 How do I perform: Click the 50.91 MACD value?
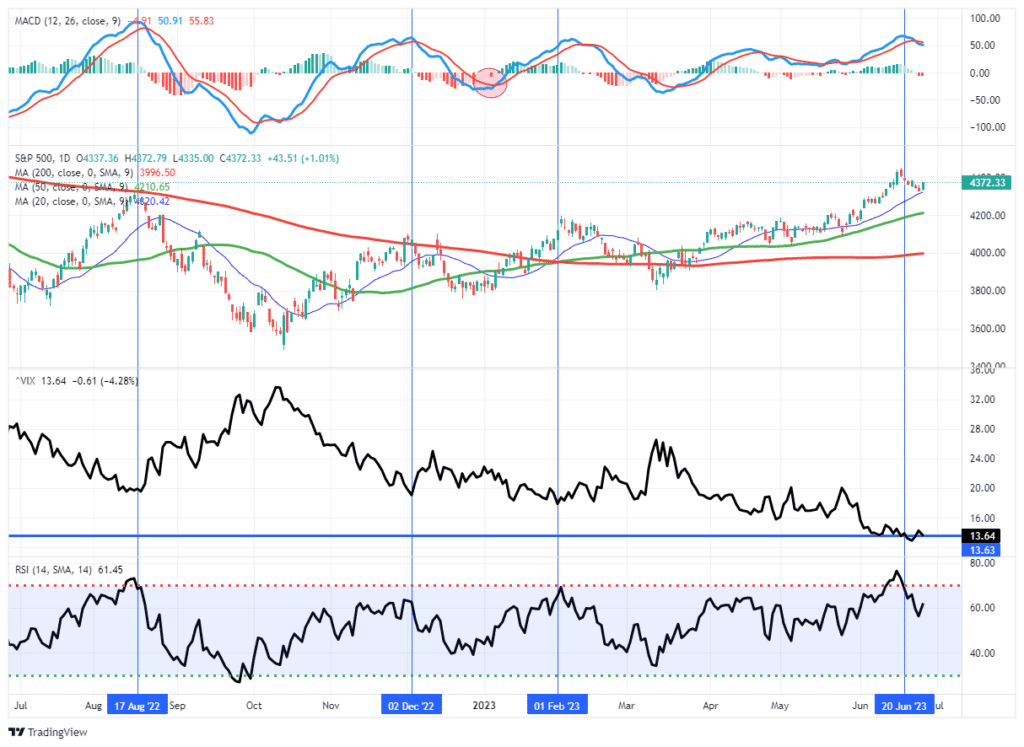tap(170, 21)
